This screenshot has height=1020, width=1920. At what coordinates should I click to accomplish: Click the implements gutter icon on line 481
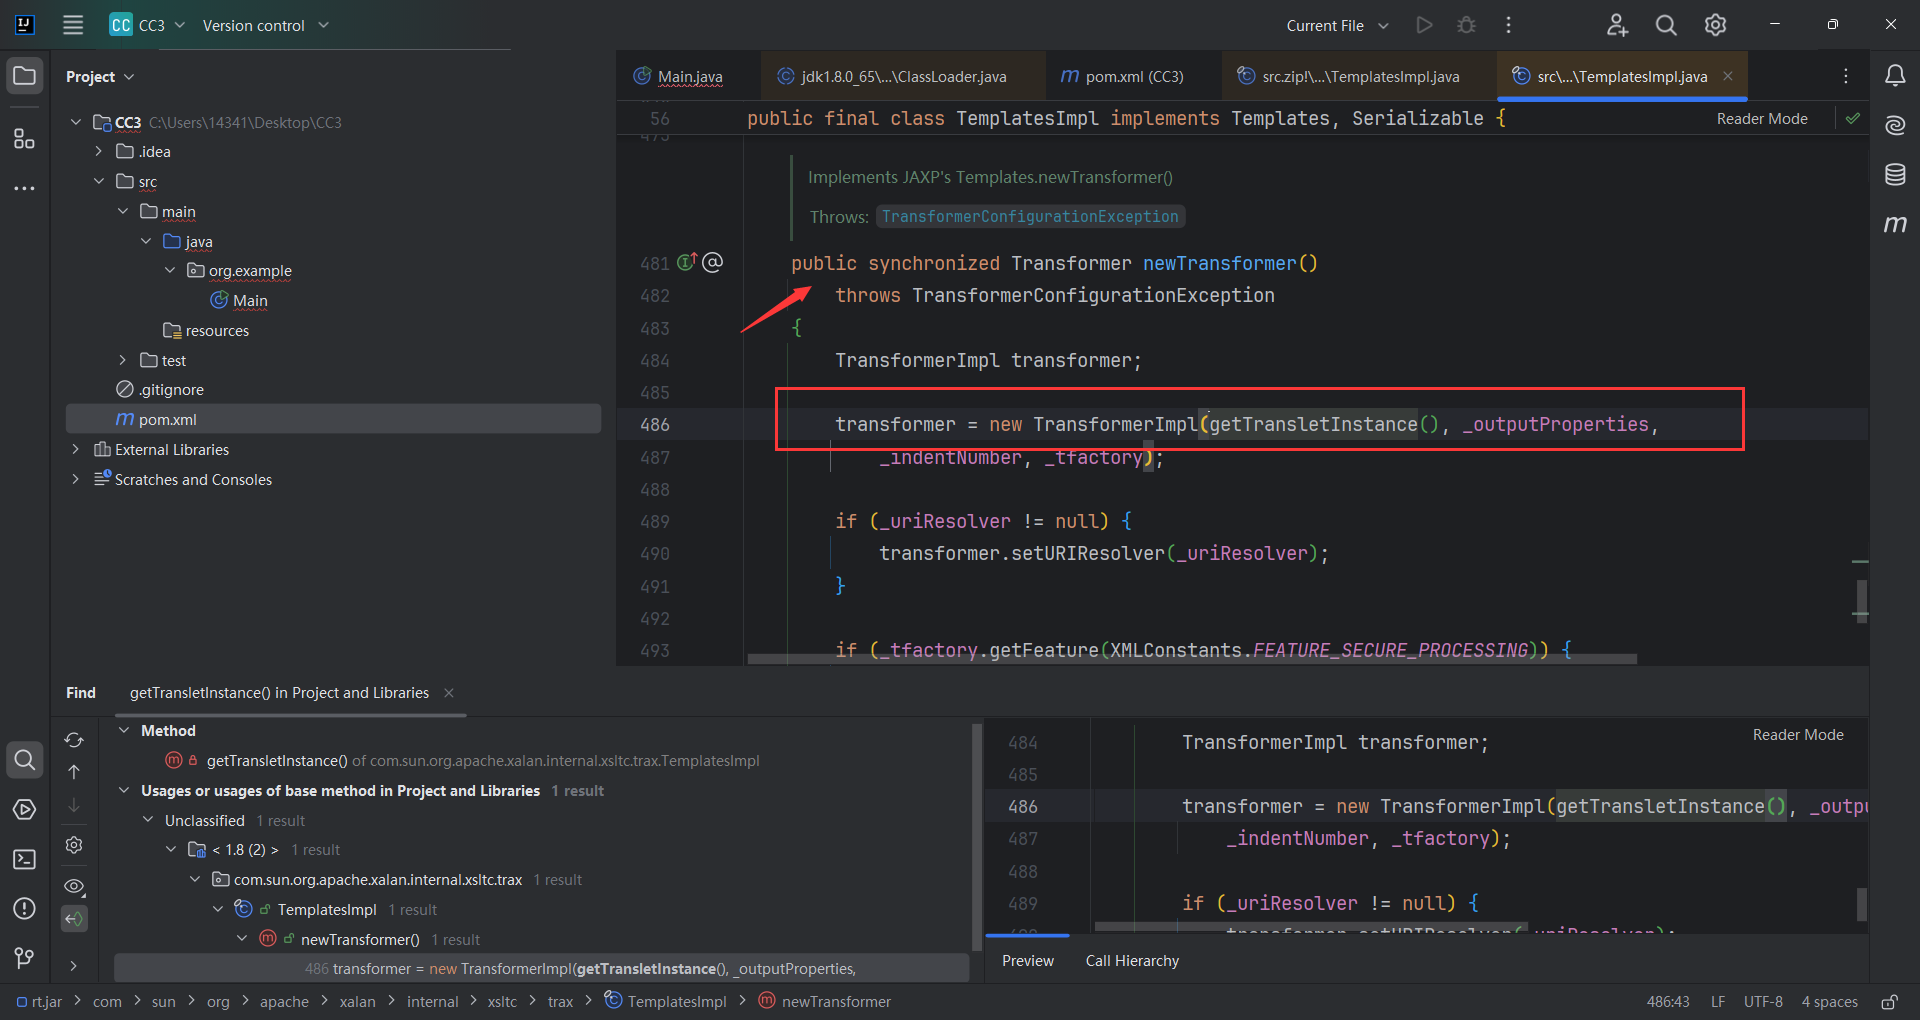pyautogui.click(x=687, y=262)
